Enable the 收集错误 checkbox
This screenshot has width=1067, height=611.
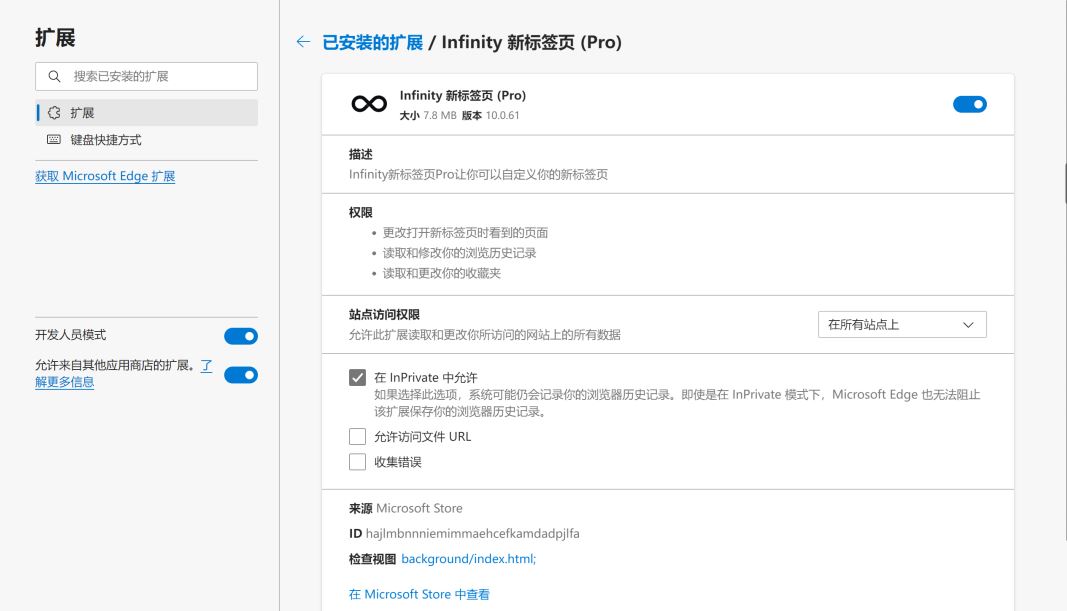pos(357,462)
